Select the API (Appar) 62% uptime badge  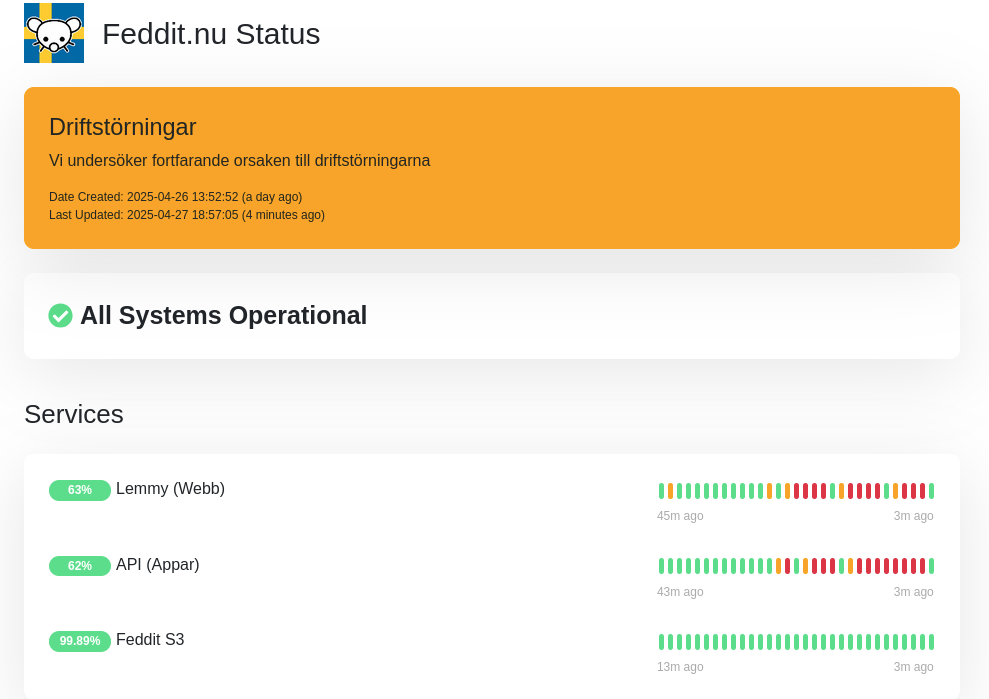[79, 566]
